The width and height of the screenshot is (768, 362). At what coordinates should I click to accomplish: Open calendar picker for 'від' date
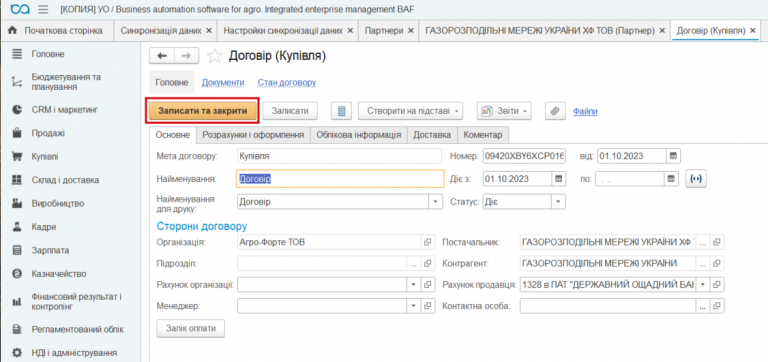[x=673, y=156]
